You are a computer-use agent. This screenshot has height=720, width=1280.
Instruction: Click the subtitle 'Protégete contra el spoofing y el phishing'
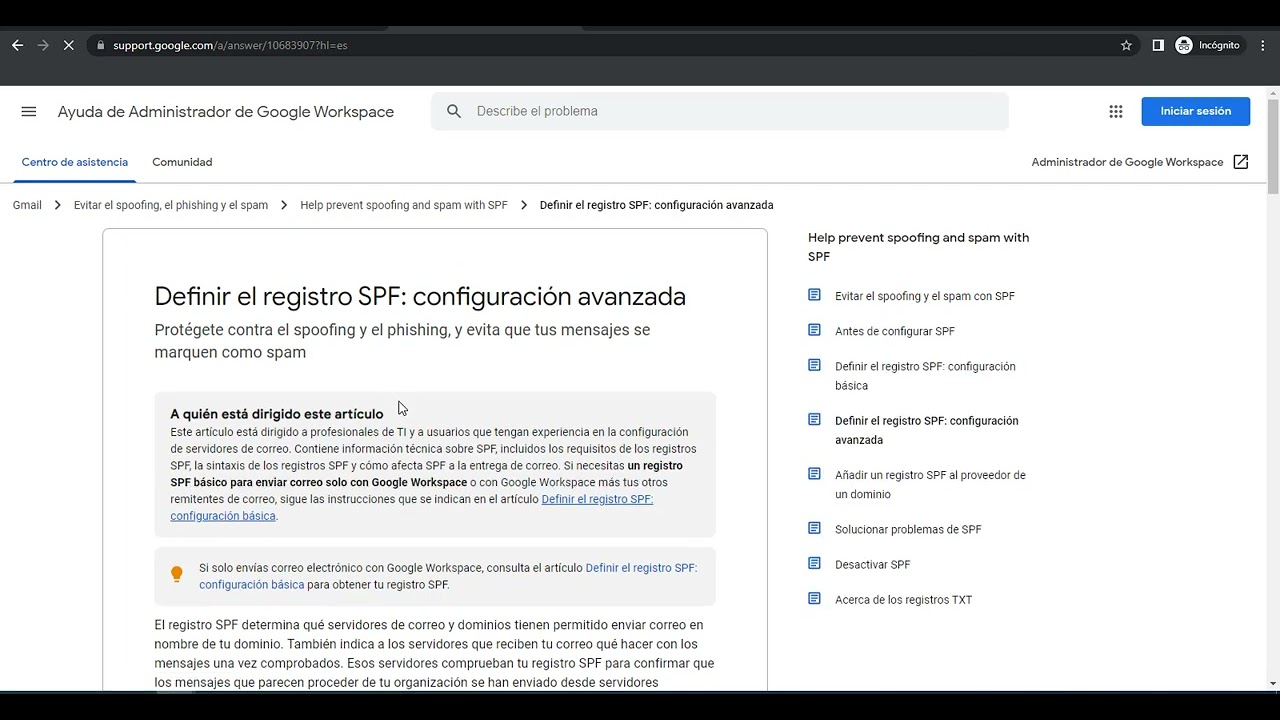point(402,341)
